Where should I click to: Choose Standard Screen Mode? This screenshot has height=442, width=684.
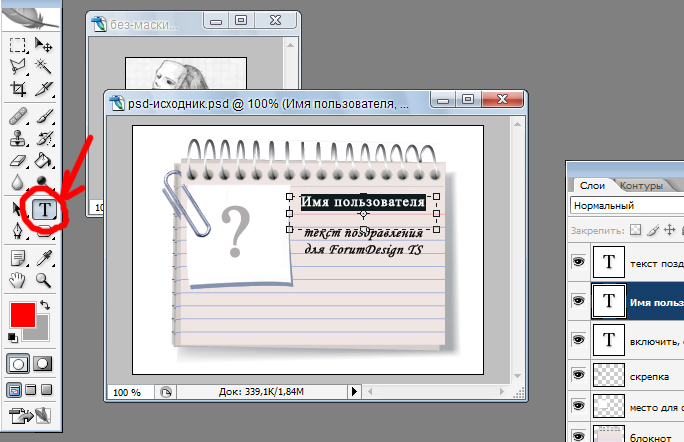click(x=14, y=390)
